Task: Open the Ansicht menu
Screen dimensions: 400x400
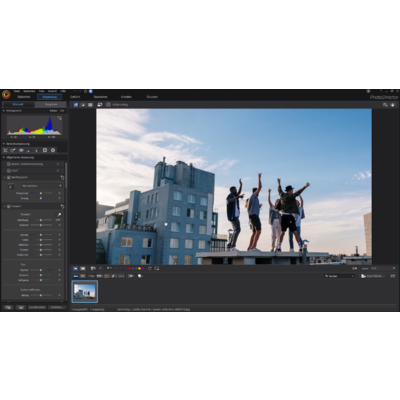Action: point(52,91)
